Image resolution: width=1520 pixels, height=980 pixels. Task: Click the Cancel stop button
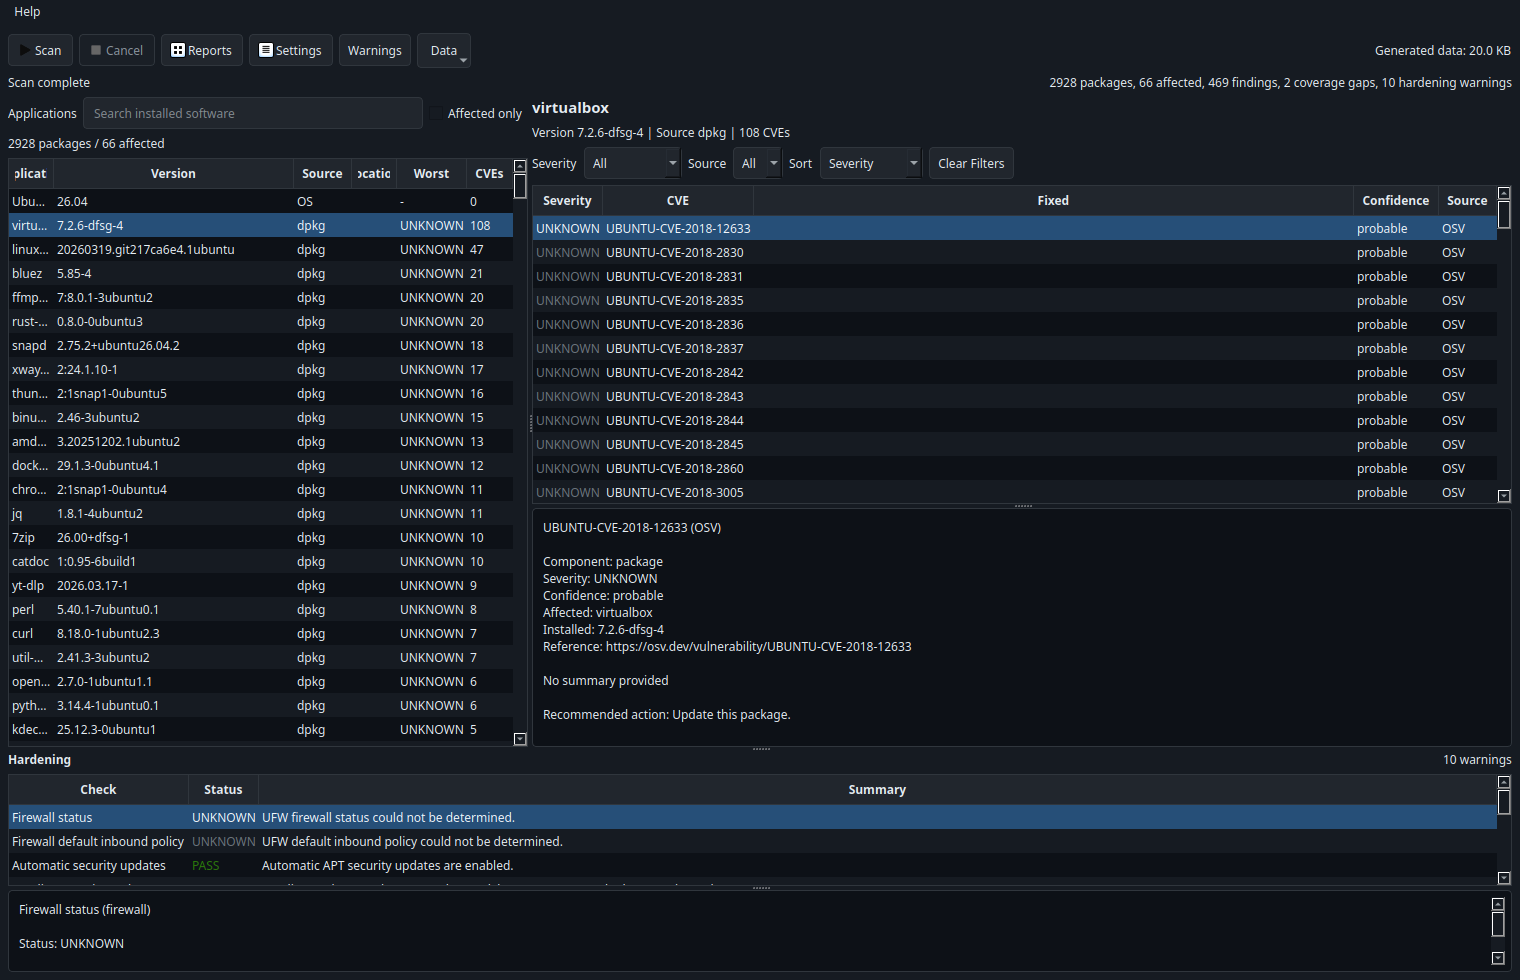tap(117, 50)
